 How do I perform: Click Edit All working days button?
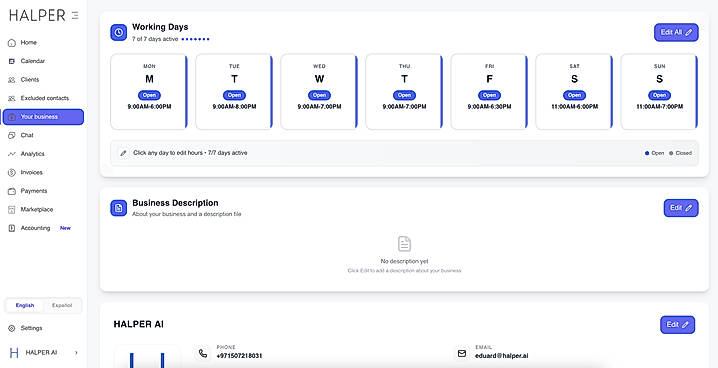(676, 32)
